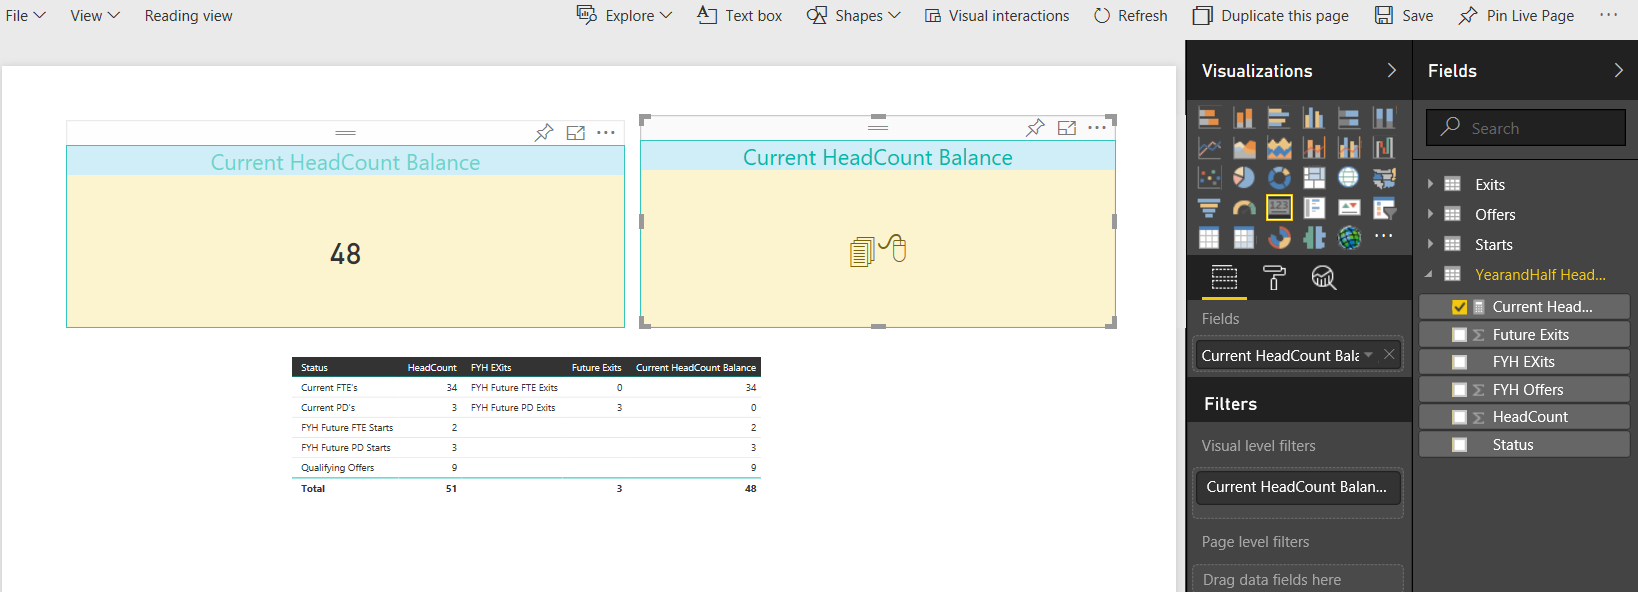Select the waterfall chart visualization
This screenshot has height=592, width=1638.
click(1384, 148)
